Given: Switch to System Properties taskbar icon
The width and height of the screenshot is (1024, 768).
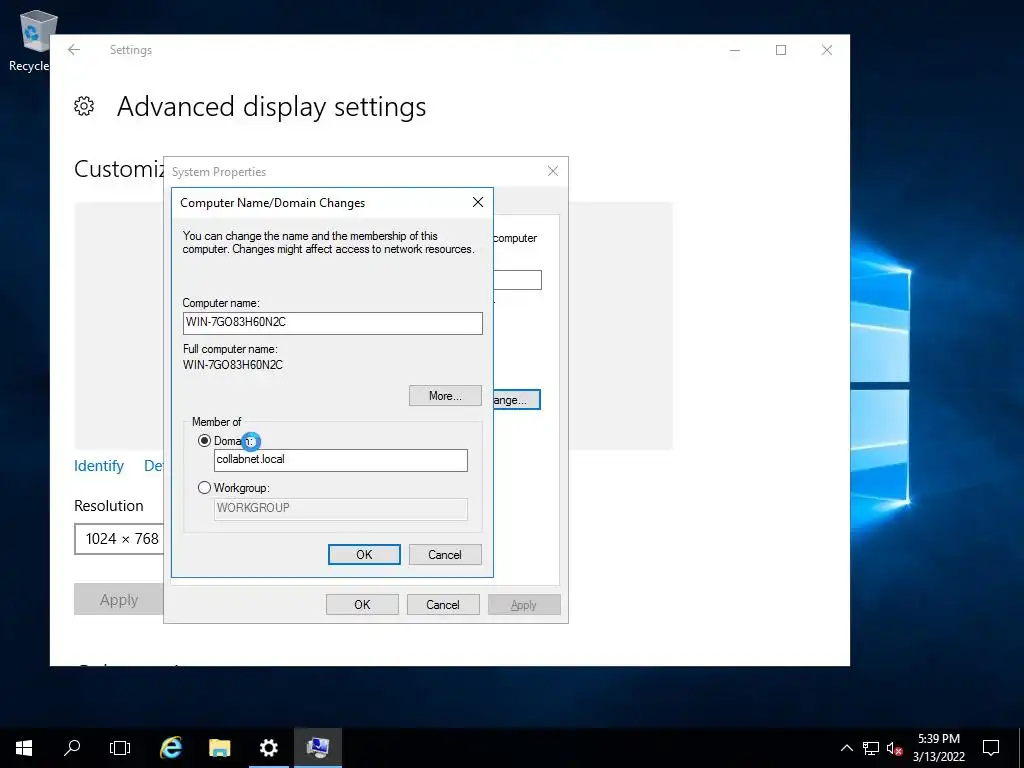Looking at the screenshot, I should tap(317, 748).
